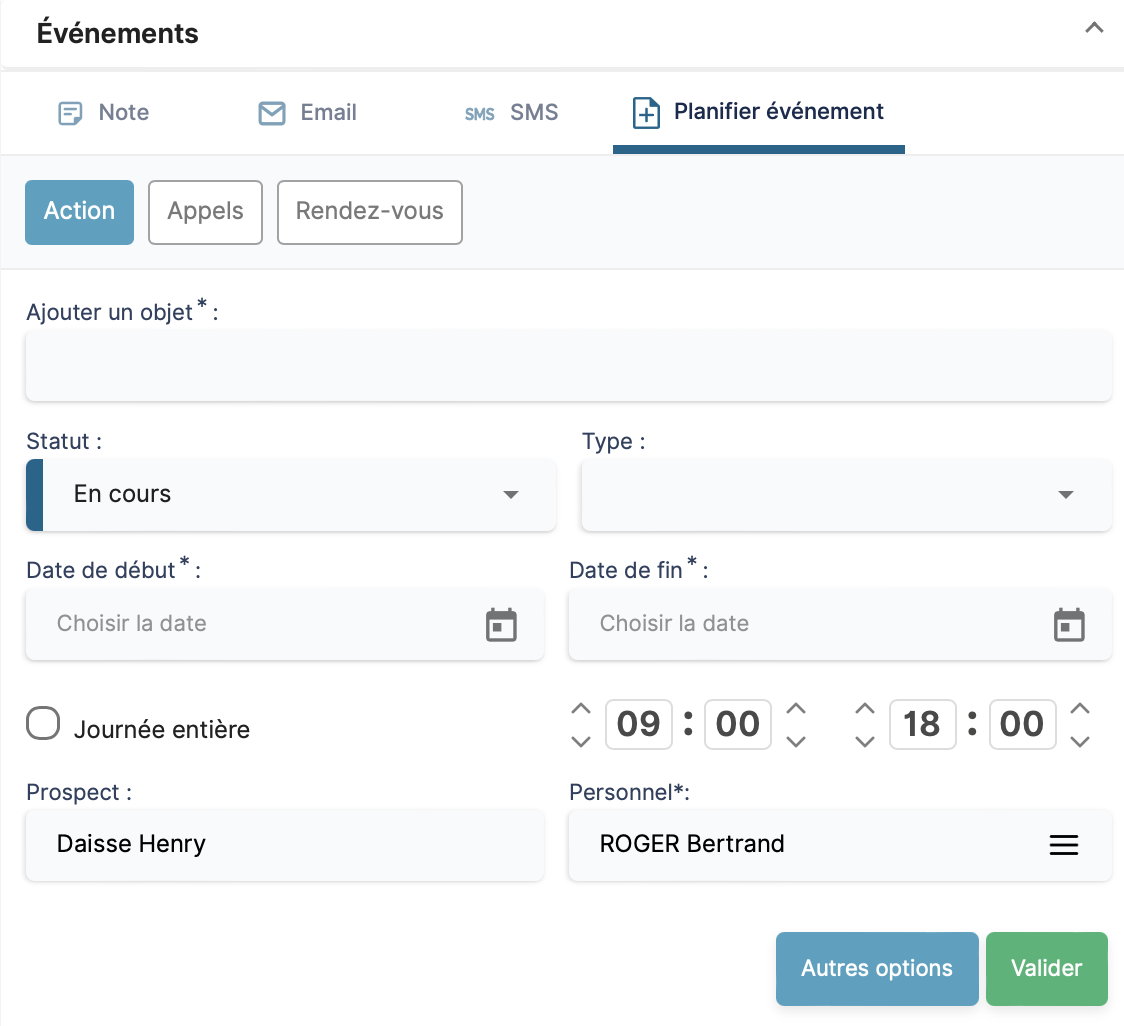This screenshot has height=1026, width=1124.
Task: Open the start date calendar icon
Action: pyautogui.click(x=500, y=625)
